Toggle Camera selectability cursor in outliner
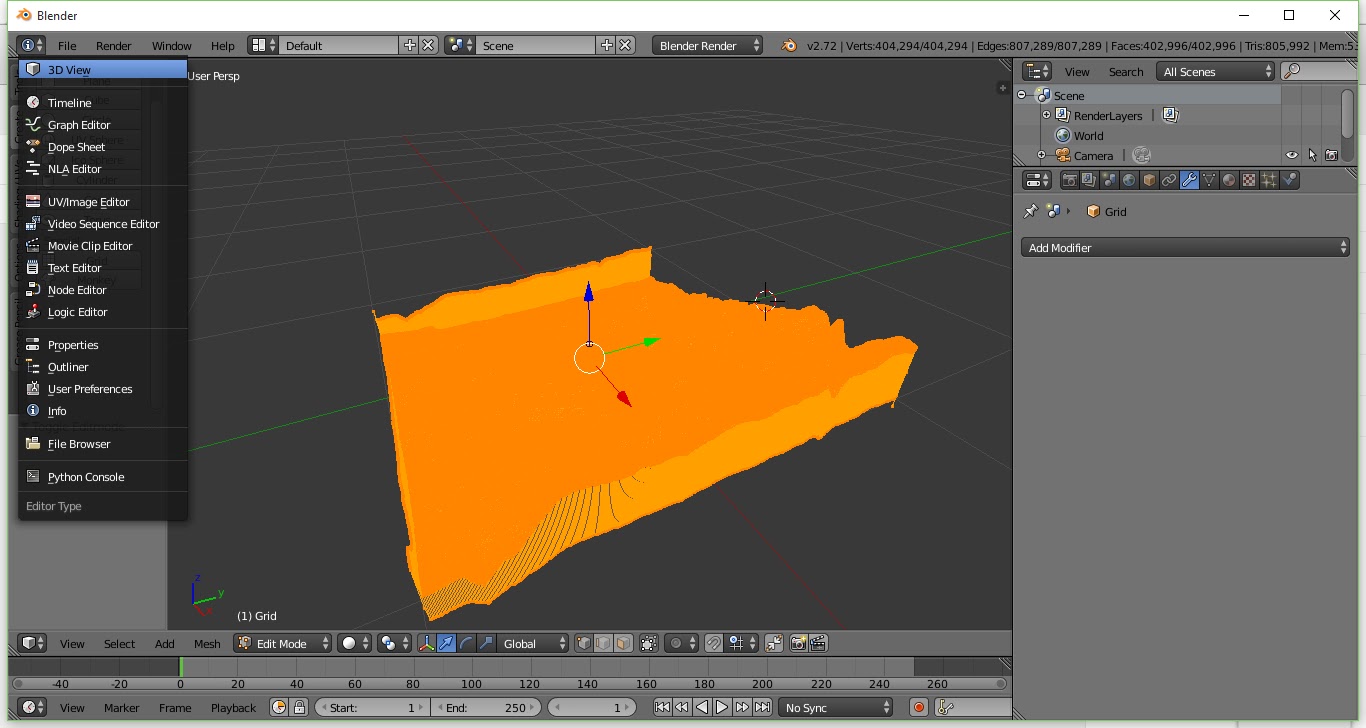 [1312, 155]
